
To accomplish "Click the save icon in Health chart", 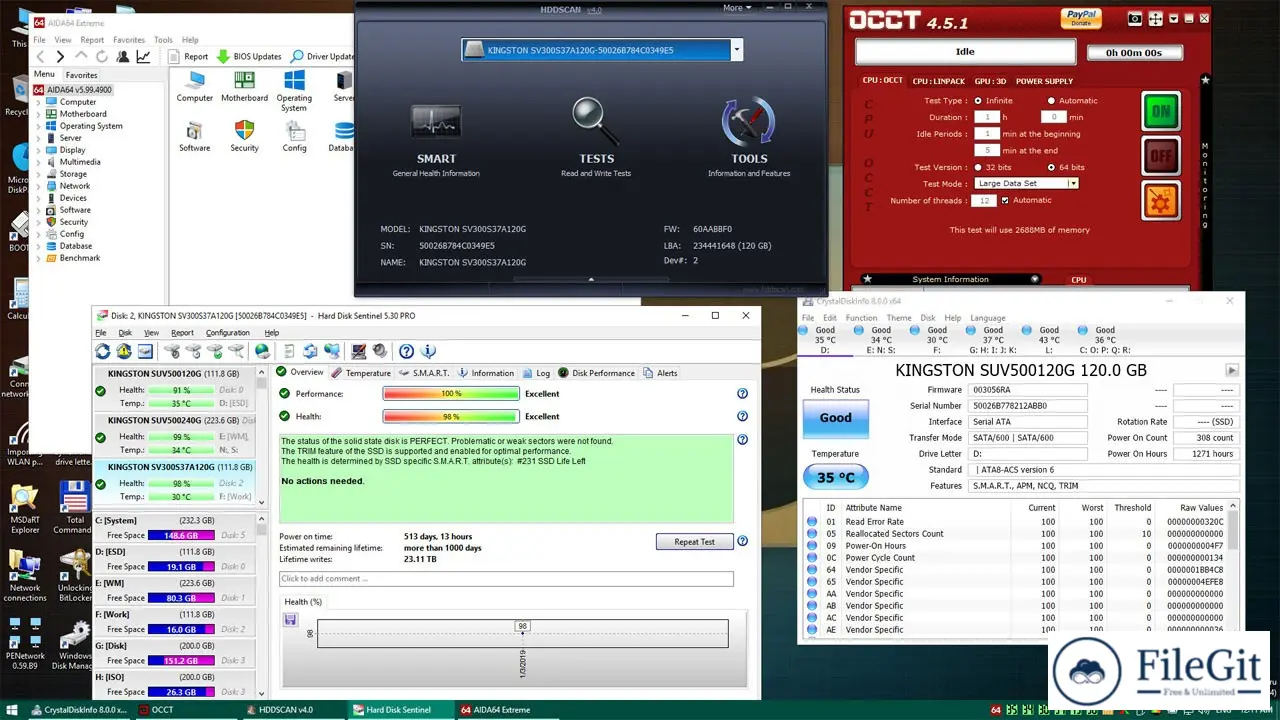I will (291, 620).
